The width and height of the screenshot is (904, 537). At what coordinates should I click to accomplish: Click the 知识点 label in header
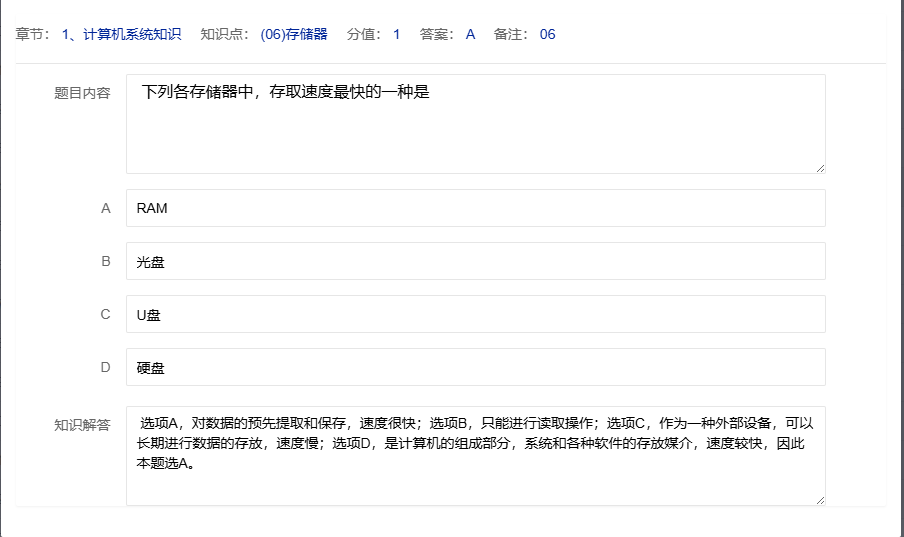(222, 34)
